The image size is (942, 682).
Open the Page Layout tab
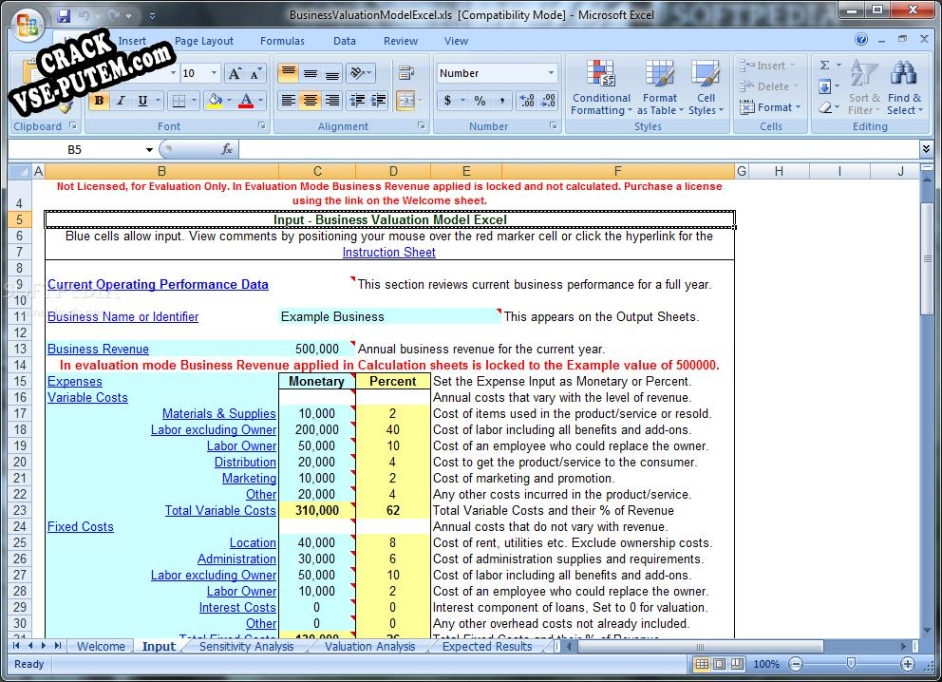[204, 41]
